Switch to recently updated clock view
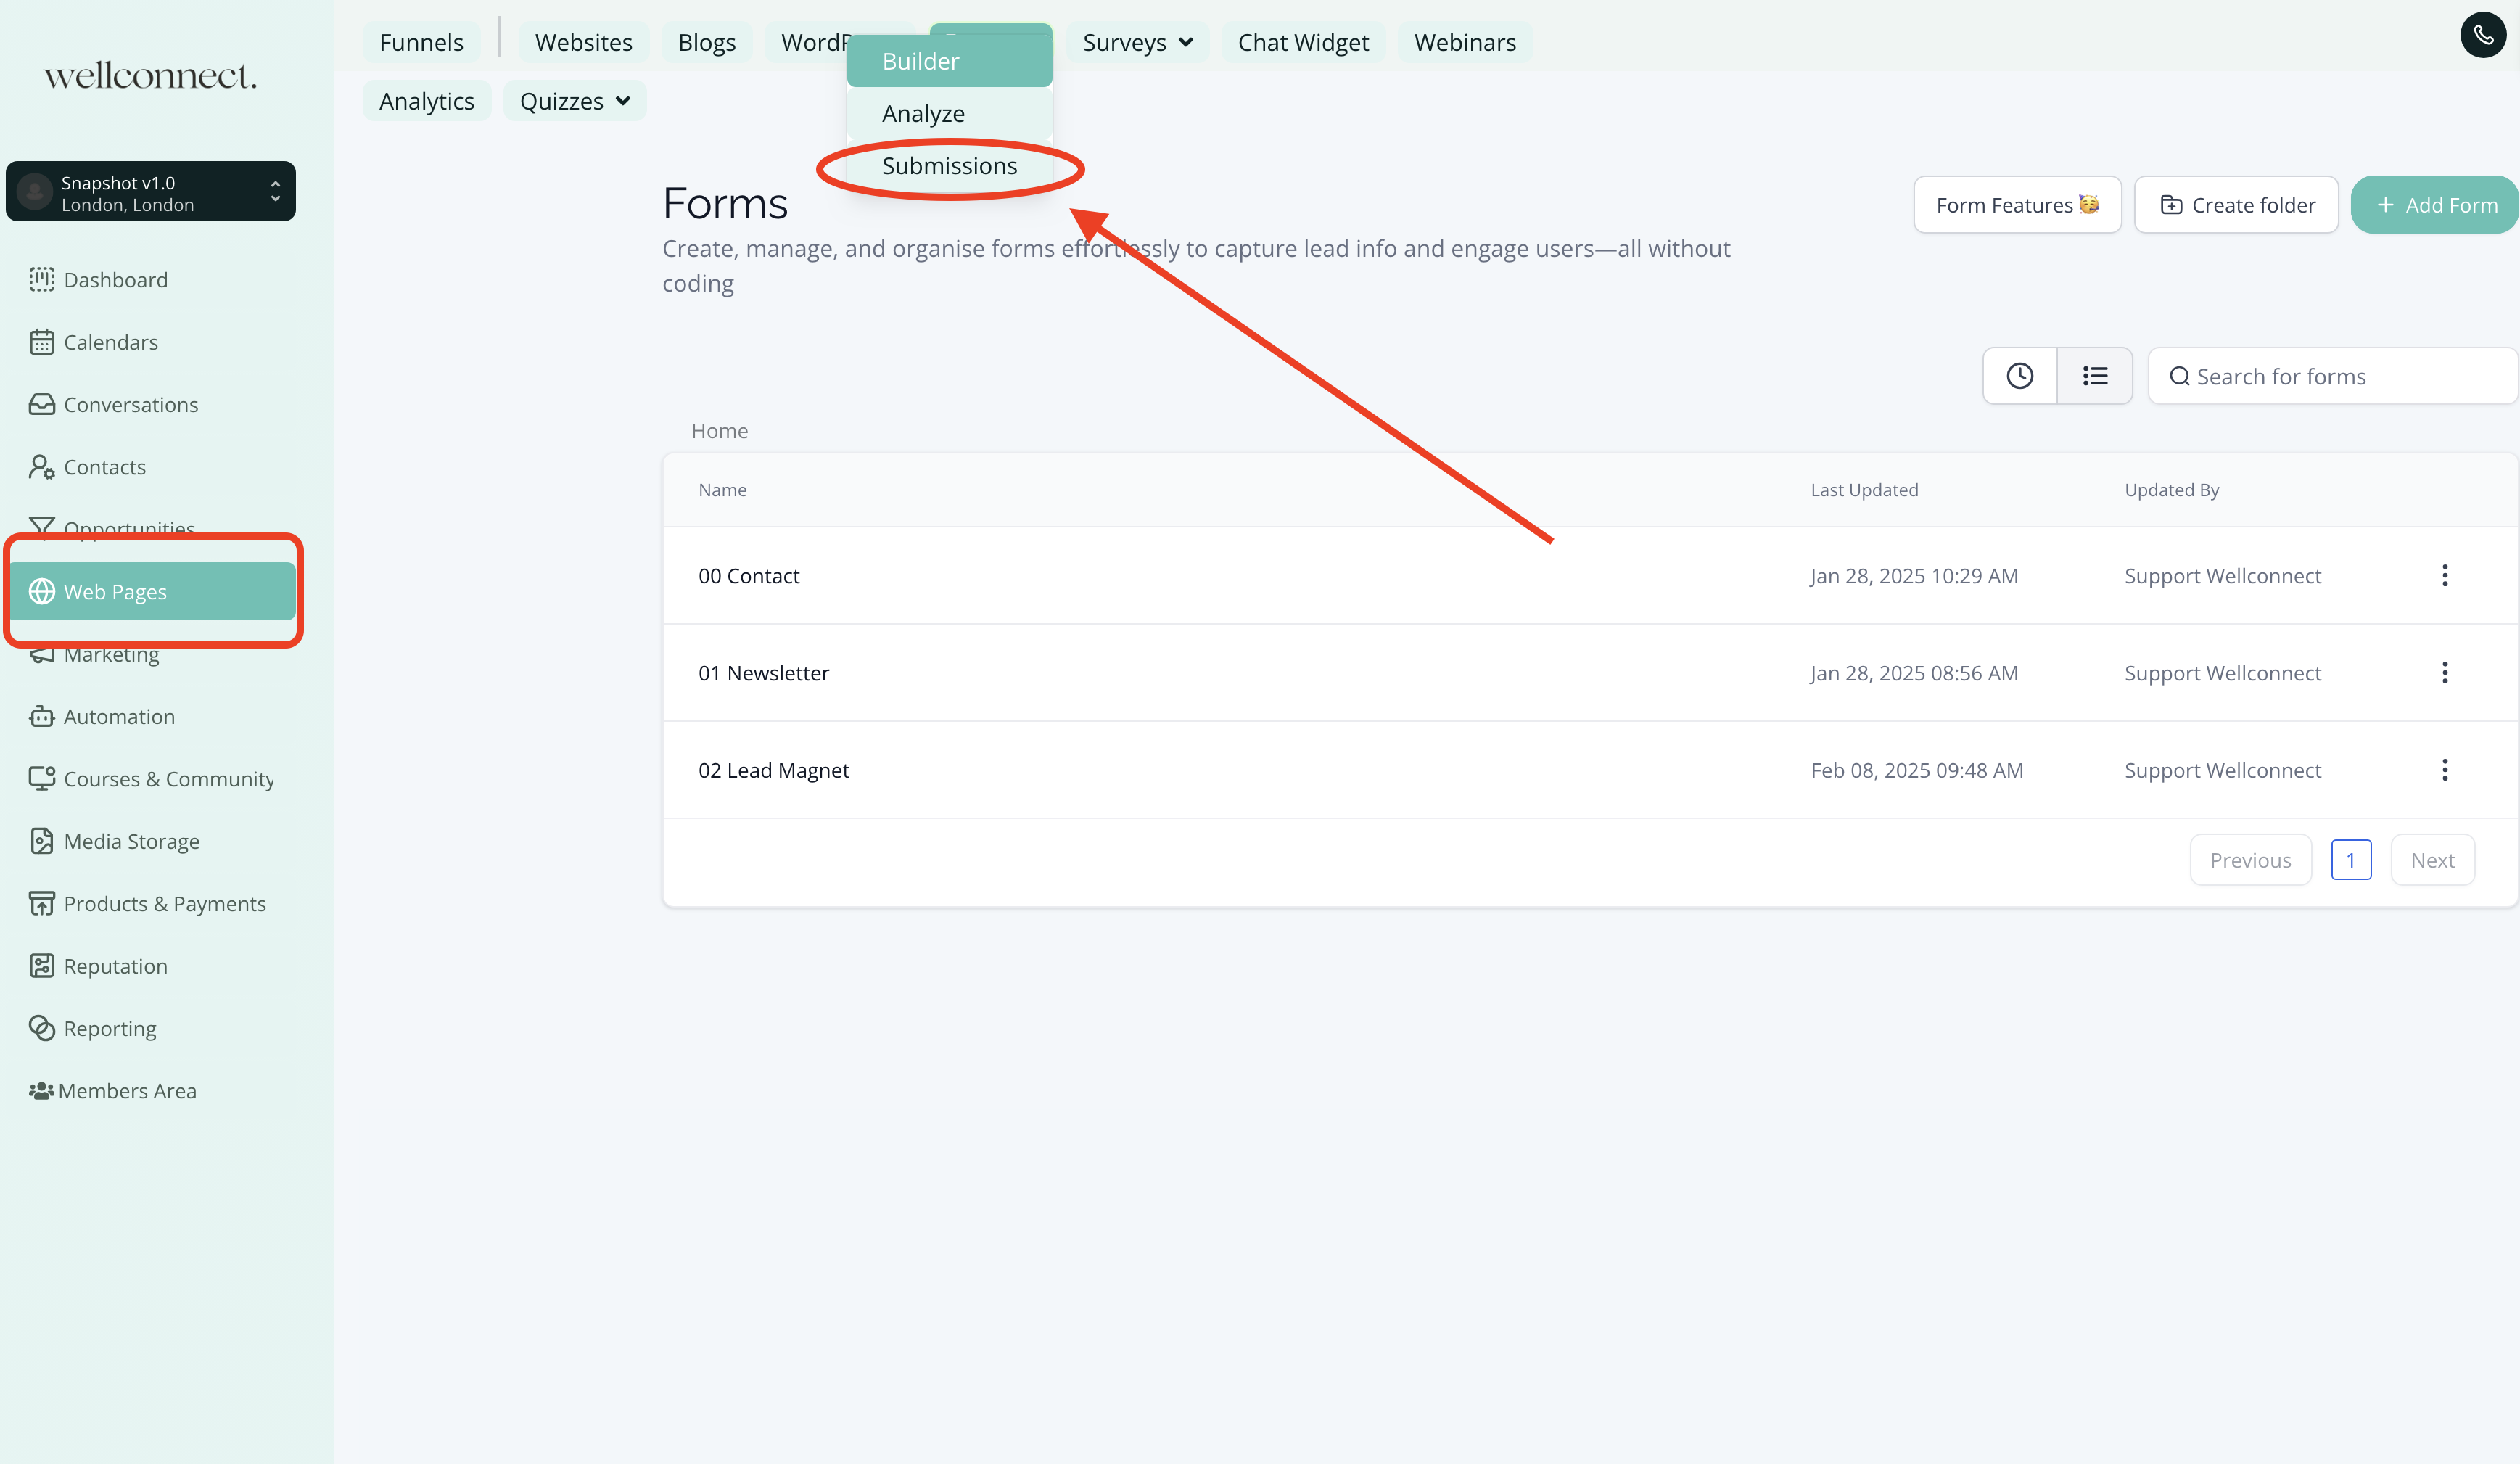The height and width of the screenshot is (1464, 2520). coord(2019,376)
